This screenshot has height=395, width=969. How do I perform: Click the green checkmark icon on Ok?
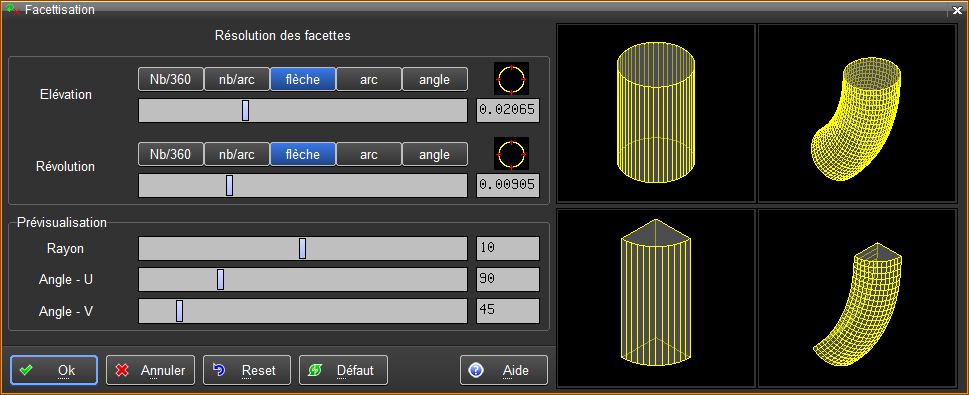(x=27, y=370)
